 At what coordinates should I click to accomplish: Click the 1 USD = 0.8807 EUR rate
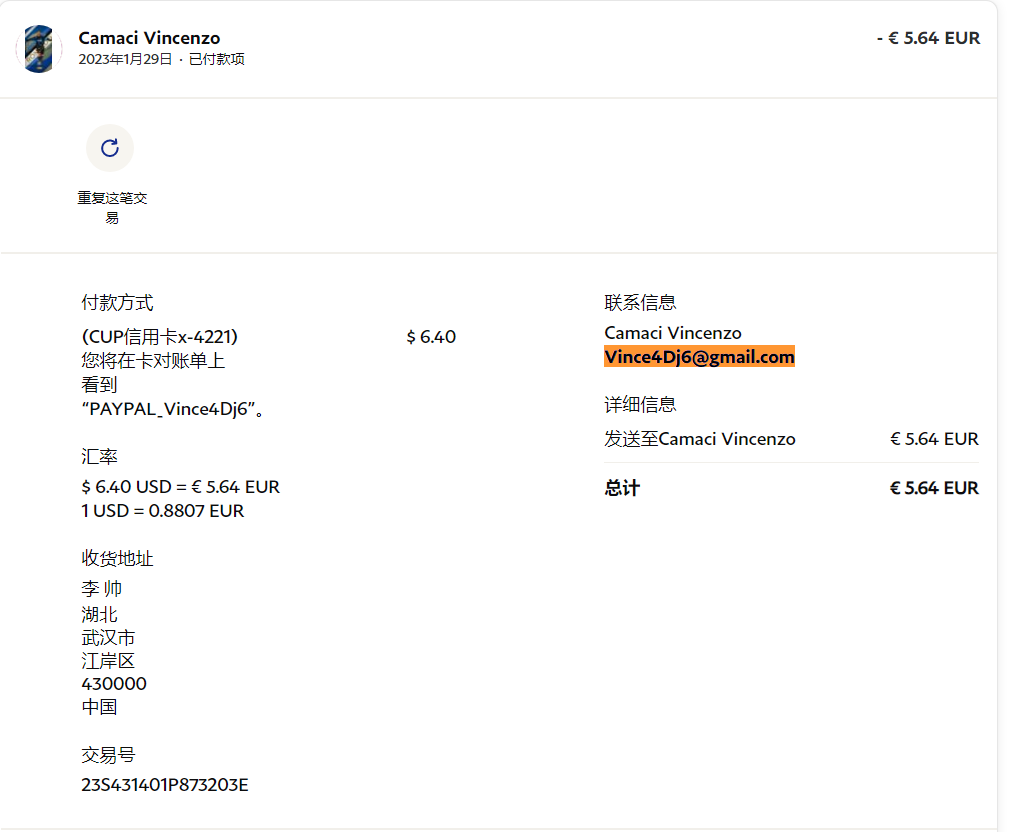pos(162,511)
